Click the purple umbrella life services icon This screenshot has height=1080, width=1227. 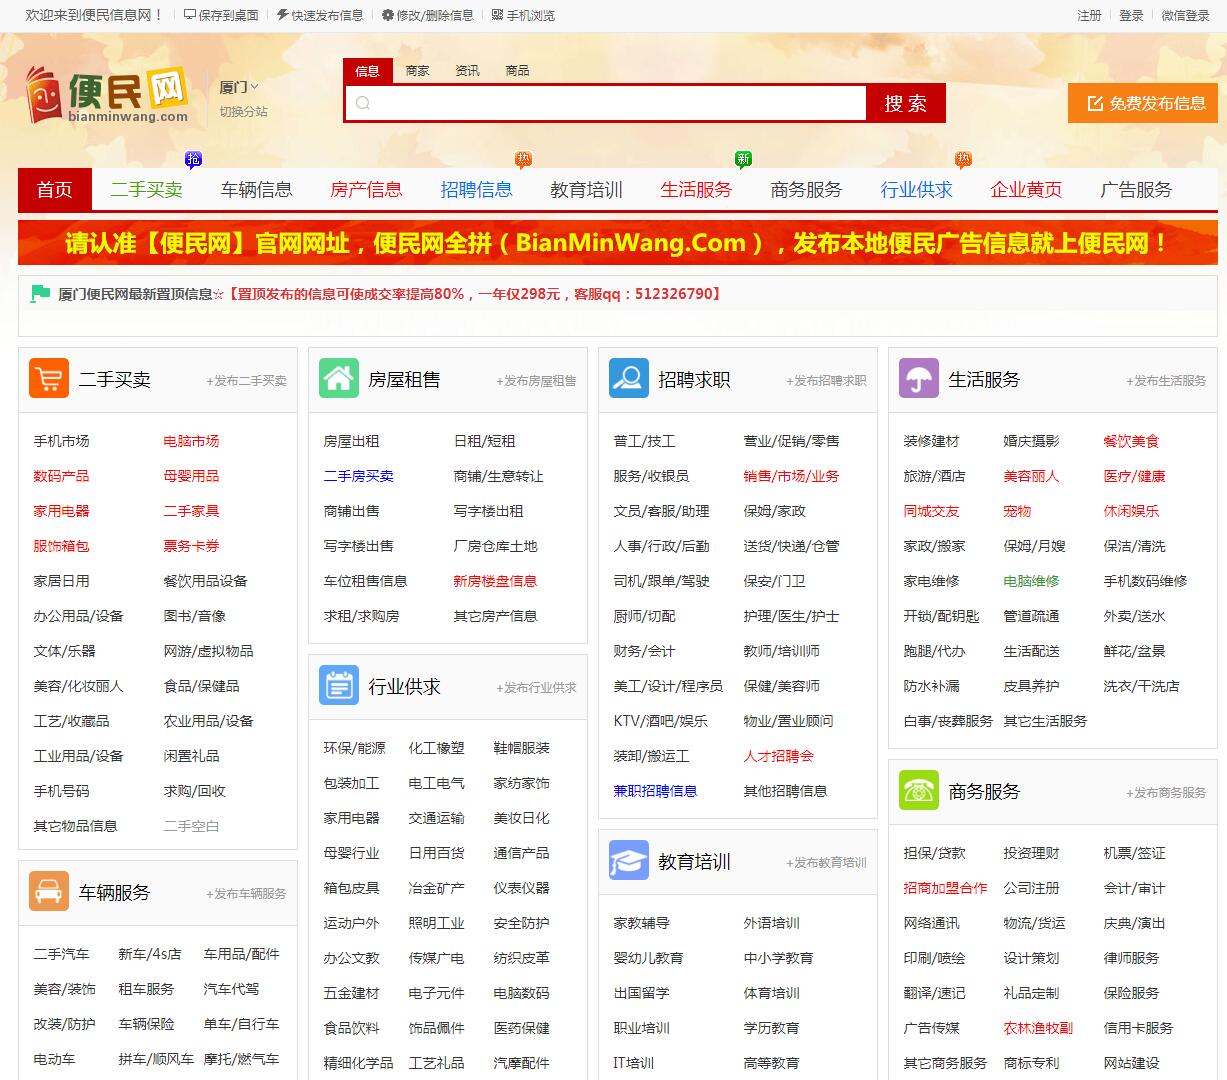pos(918,379)
